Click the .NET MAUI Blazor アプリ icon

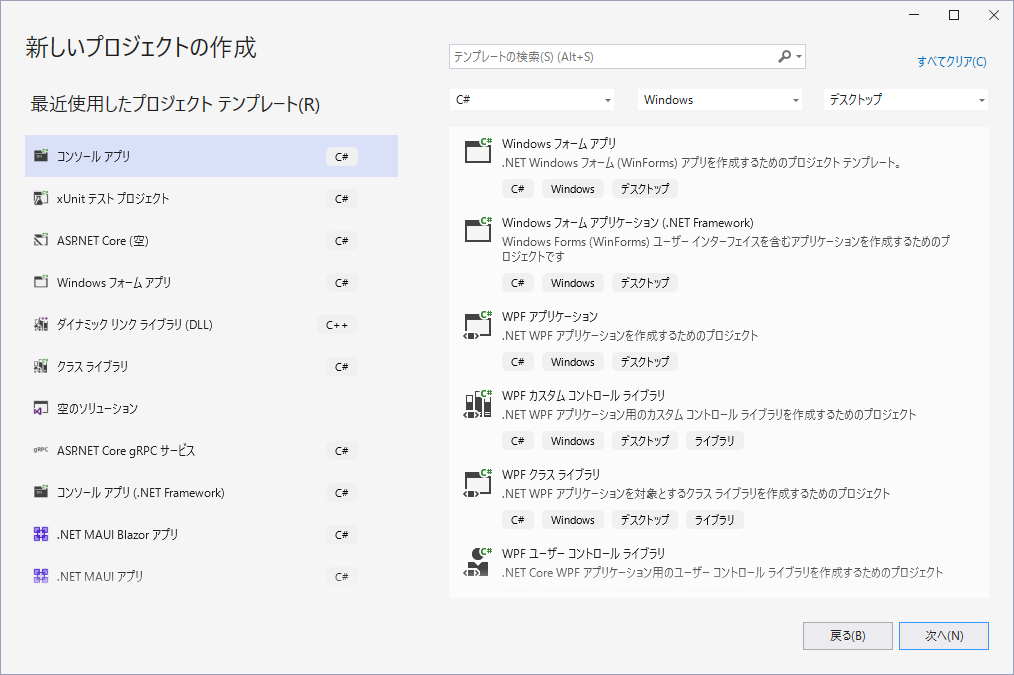[41, 534]
